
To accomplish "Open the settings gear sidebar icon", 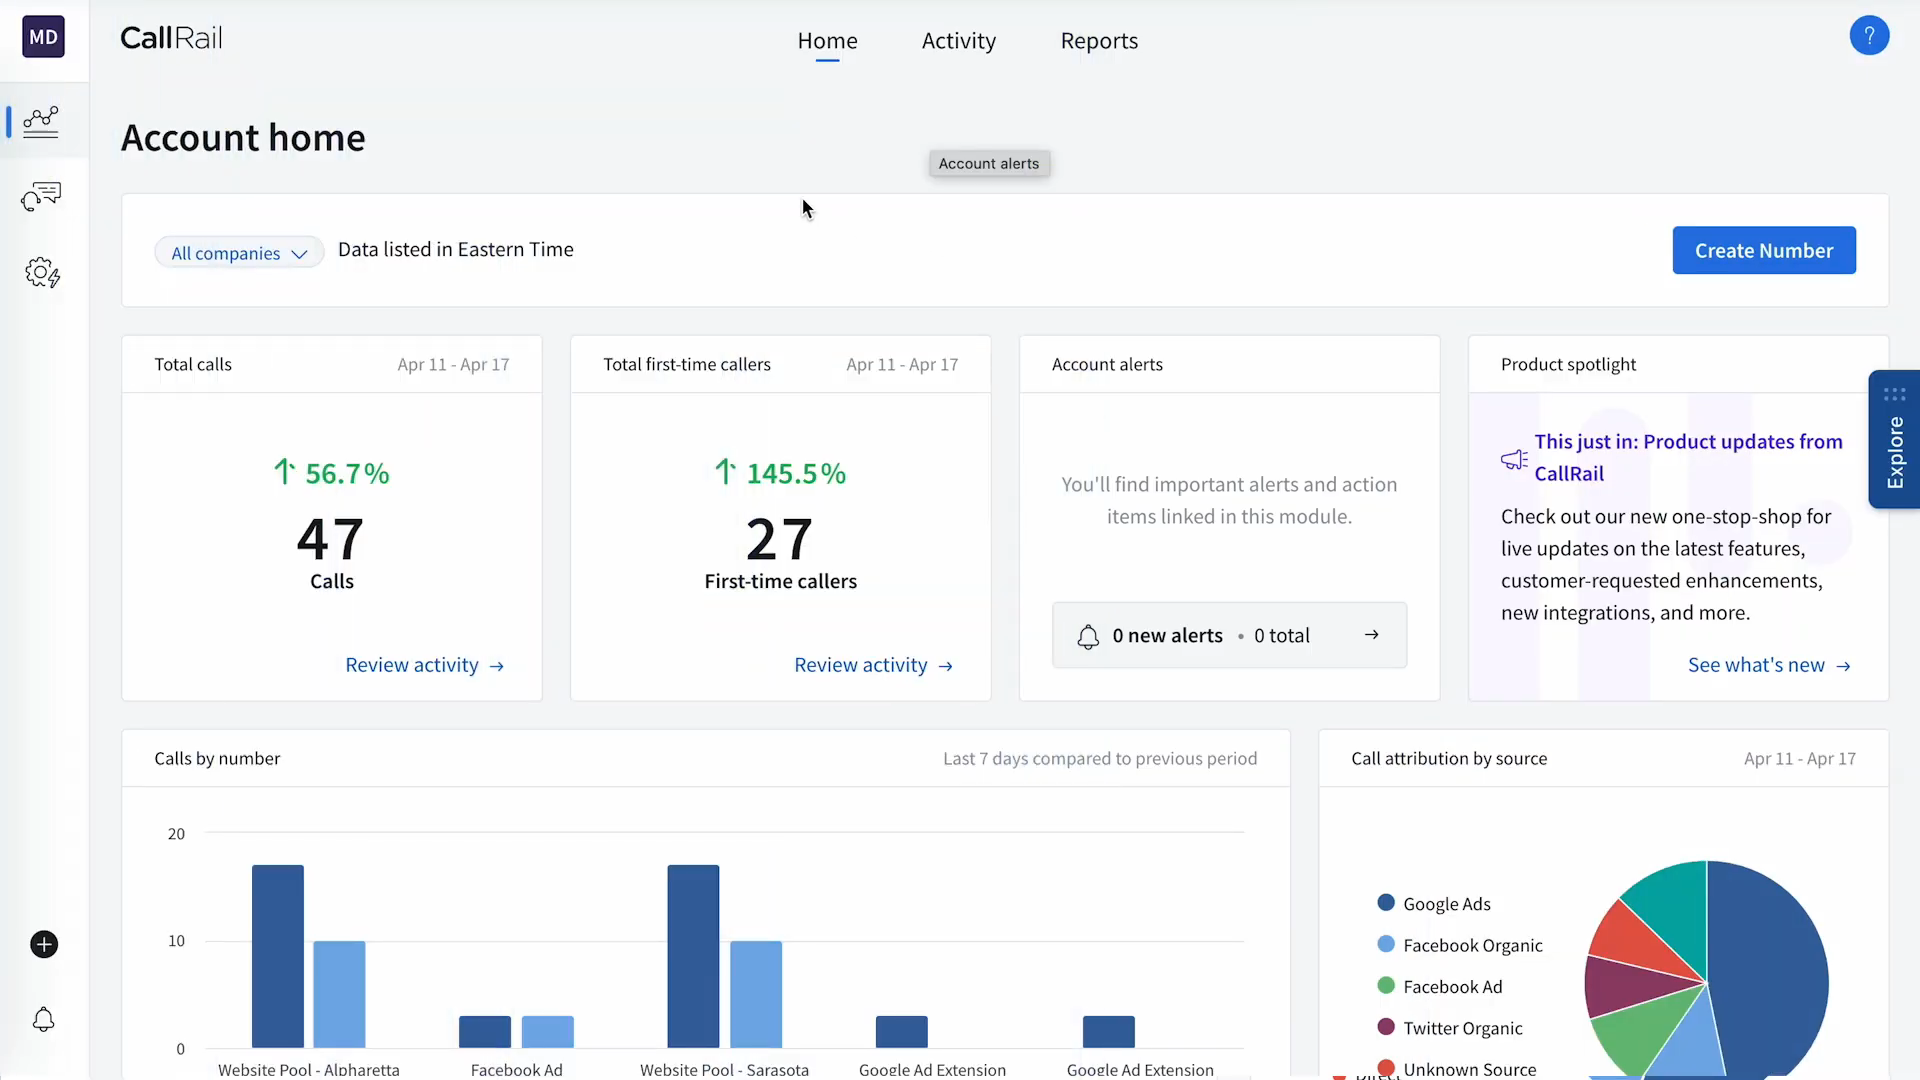I will [42, 272].
